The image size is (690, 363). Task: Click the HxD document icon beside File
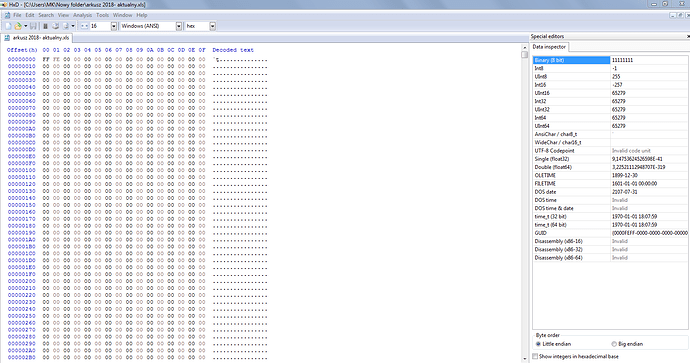(7, 15)
